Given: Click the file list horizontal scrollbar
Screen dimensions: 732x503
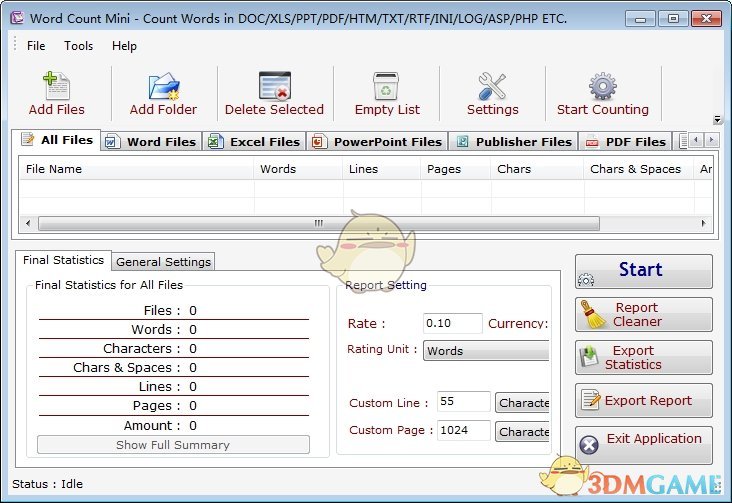Looking at the screenshot, I should [318, 223].
